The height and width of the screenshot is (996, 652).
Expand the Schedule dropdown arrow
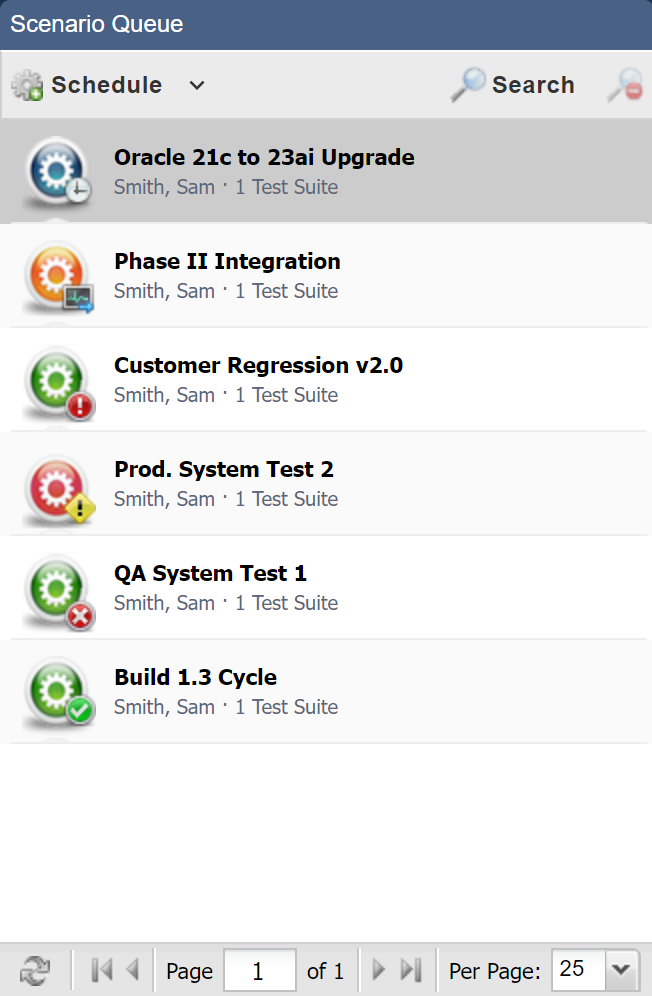pyautogui.click(x=197, y=86)
